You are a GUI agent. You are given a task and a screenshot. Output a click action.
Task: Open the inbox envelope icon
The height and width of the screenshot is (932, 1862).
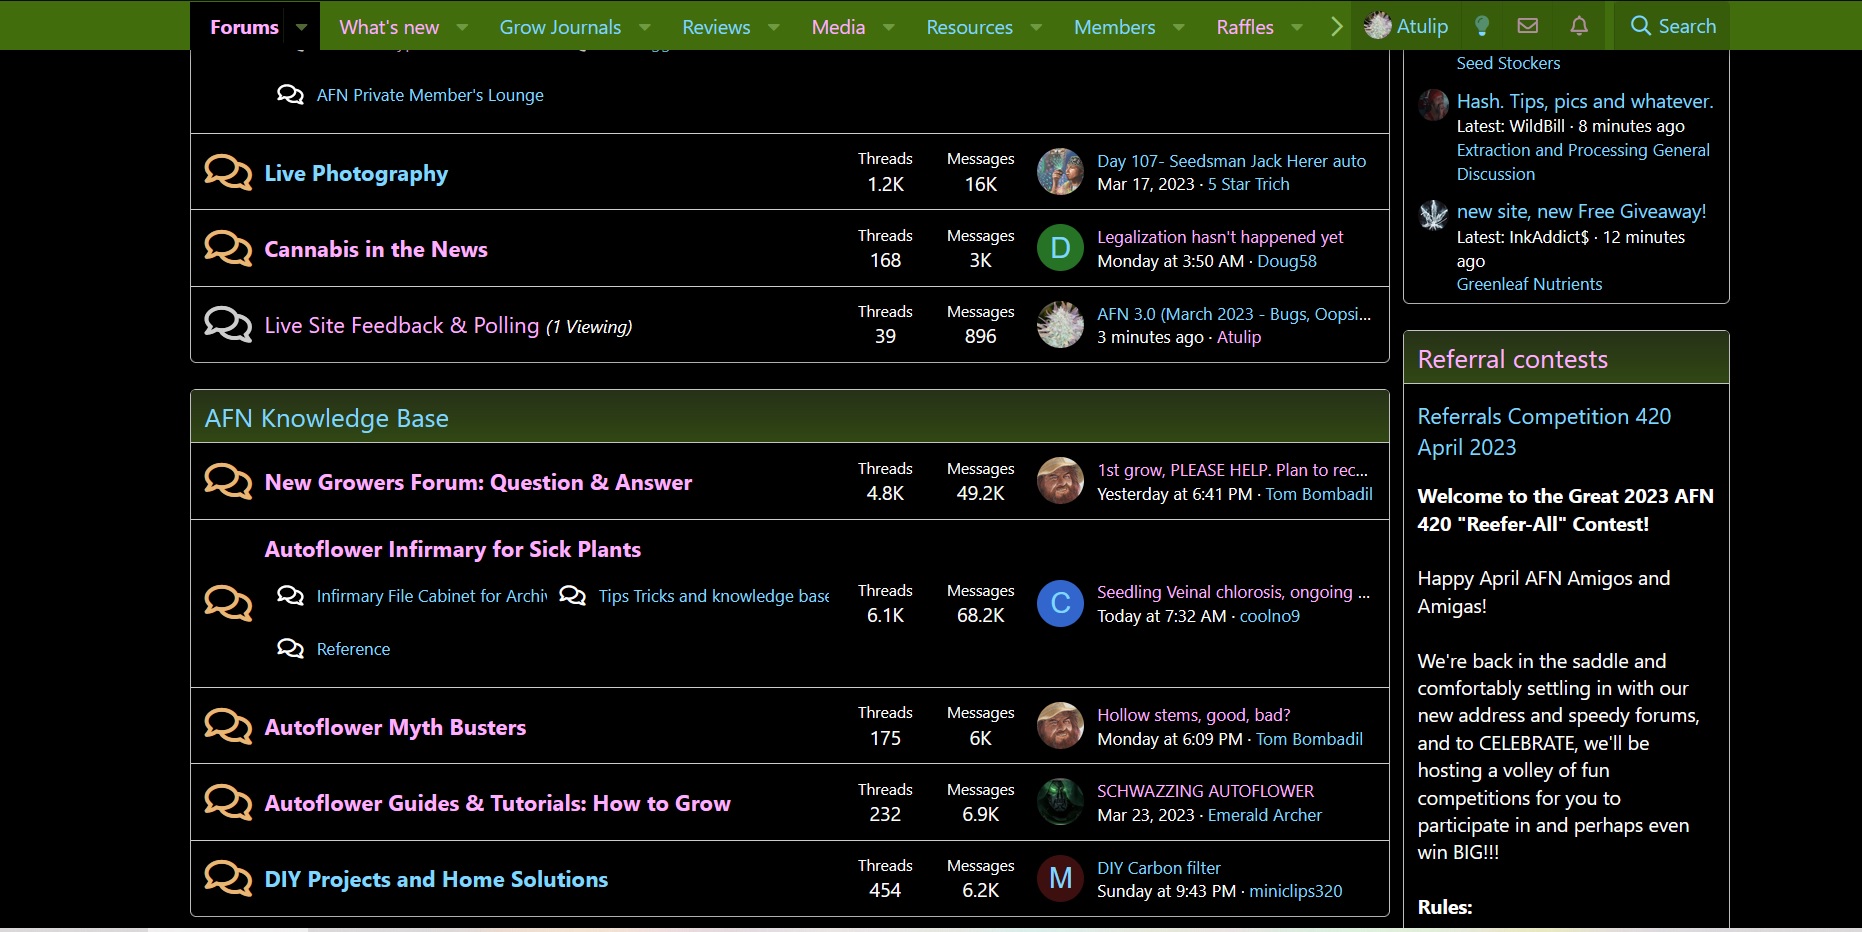tap(1527, 26)
